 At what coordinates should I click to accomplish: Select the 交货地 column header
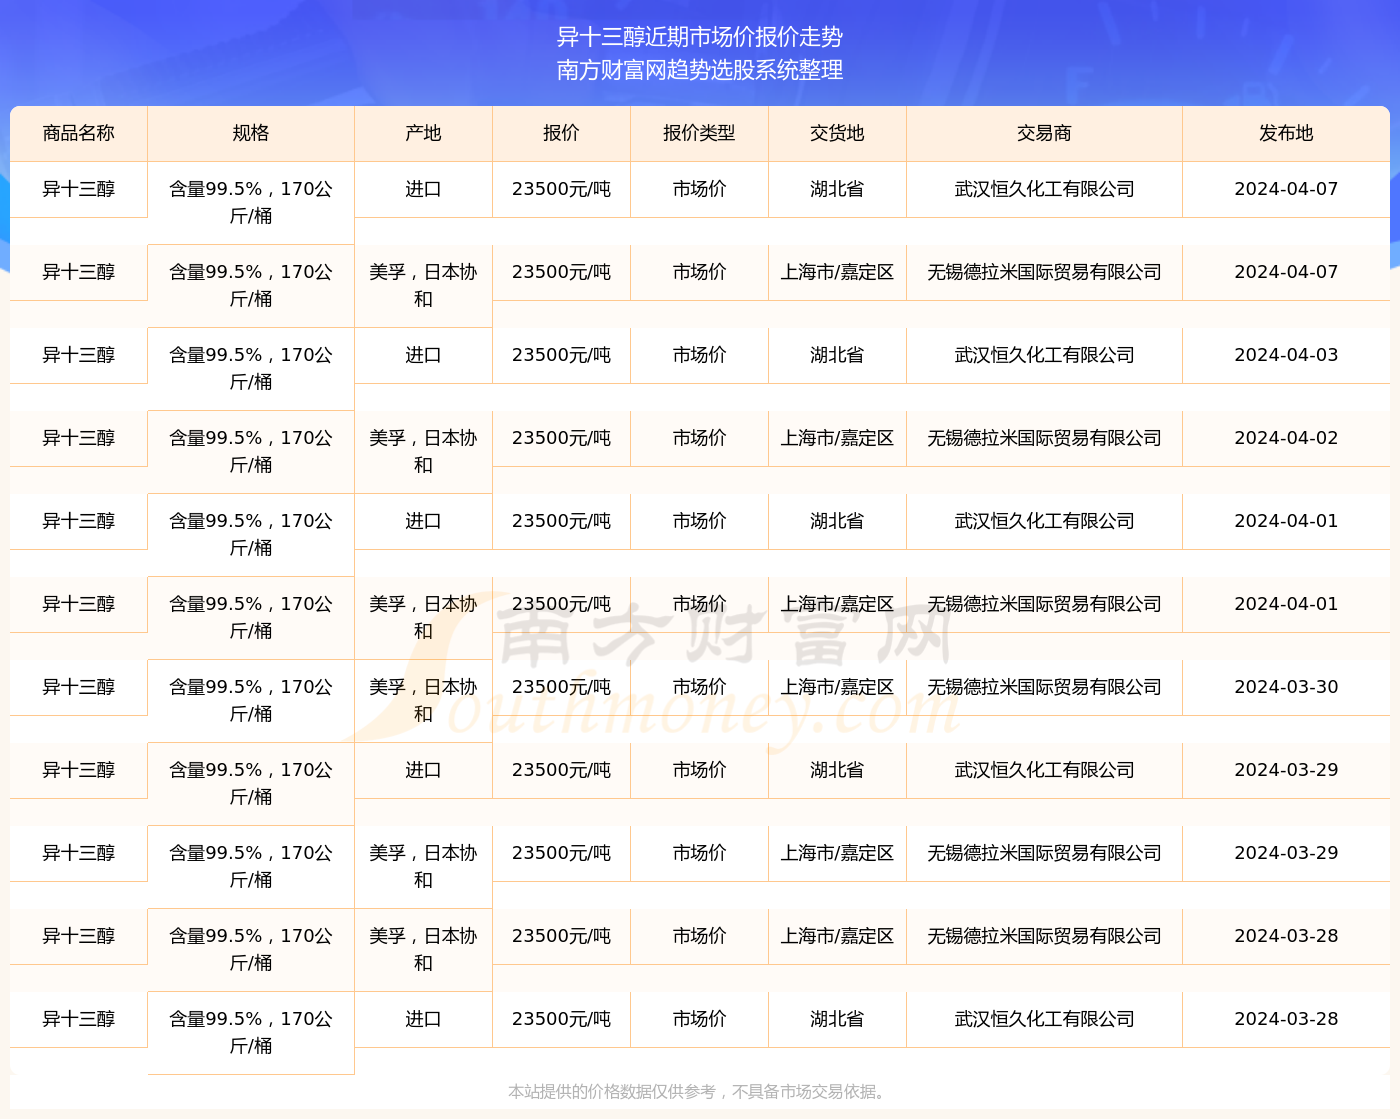click(837, 133)
